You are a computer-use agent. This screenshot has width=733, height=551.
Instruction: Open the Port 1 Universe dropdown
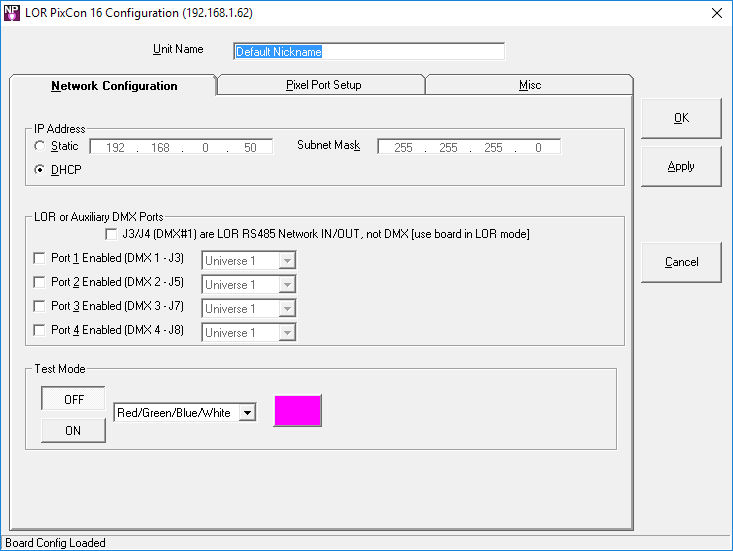[286, 260]
